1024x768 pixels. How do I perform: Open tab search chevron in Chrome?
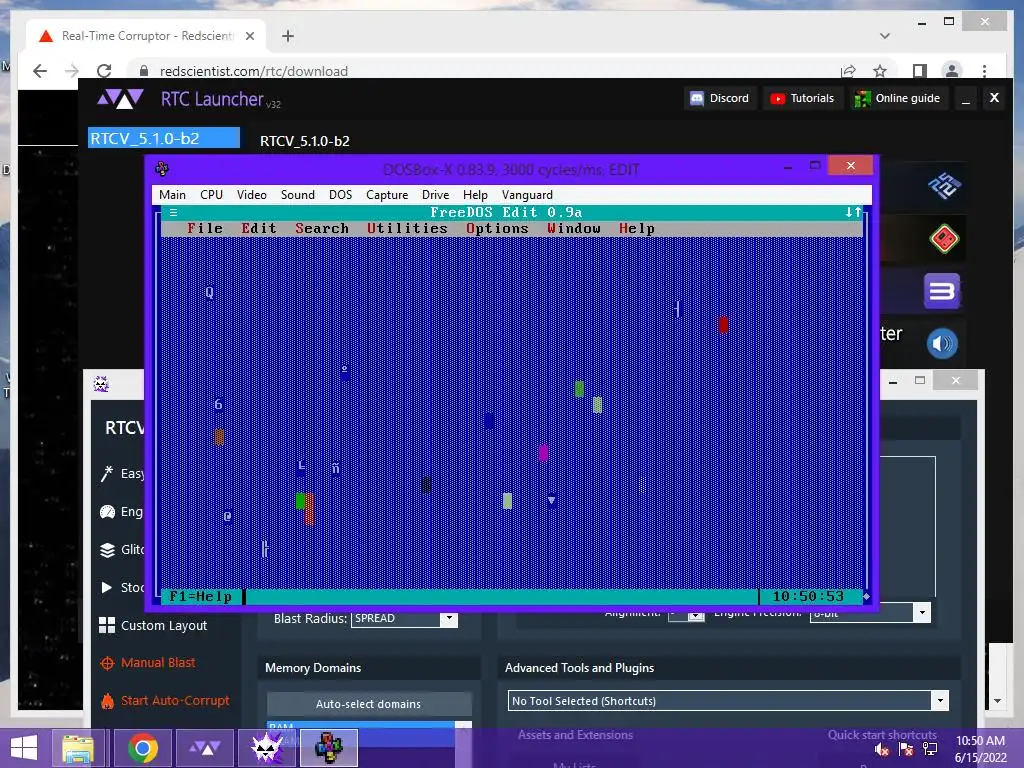click(885, 36)
